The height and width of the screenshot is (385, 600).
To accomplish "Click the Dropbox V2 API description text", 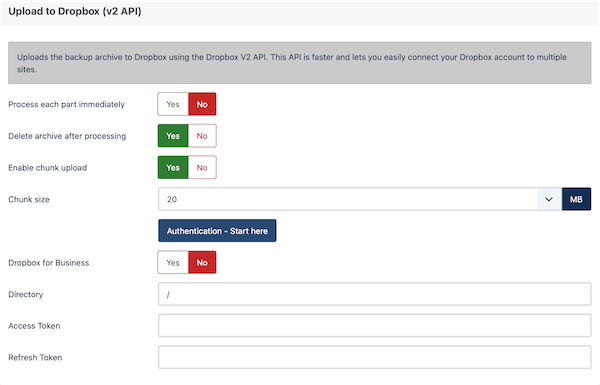I will pos(292,63).
